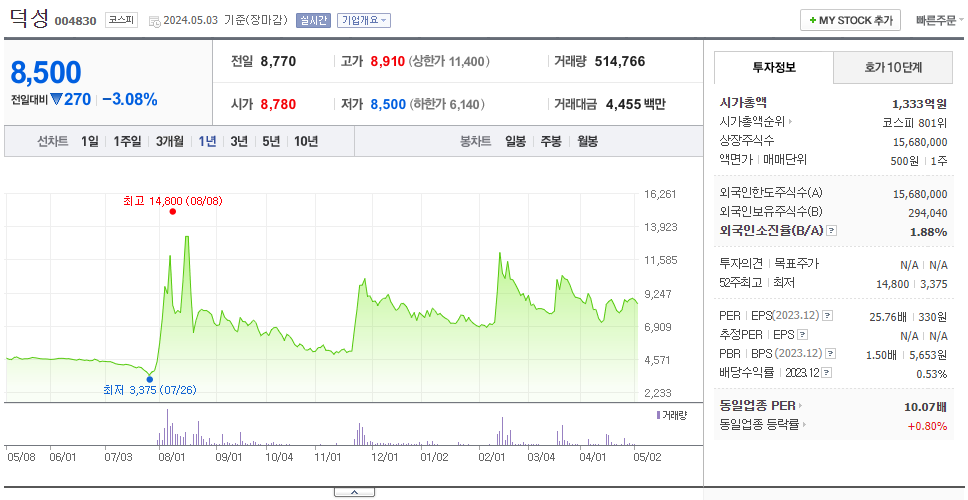Click the 시가 value 8,780

point(278,104)
